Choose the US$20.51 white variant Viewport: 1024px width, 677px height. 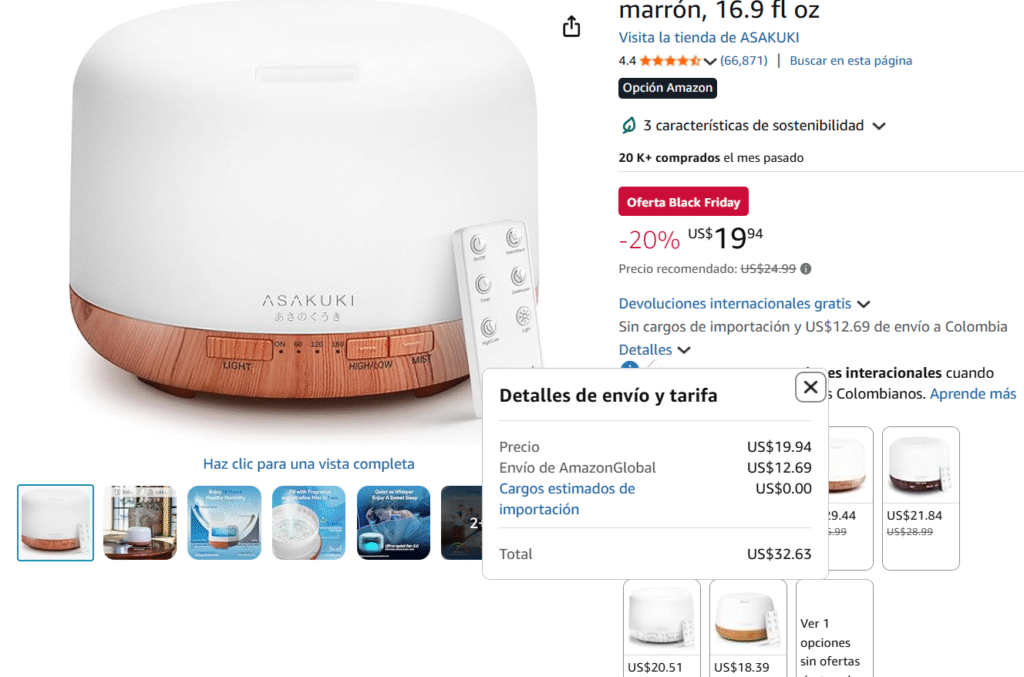click(662, 628)
